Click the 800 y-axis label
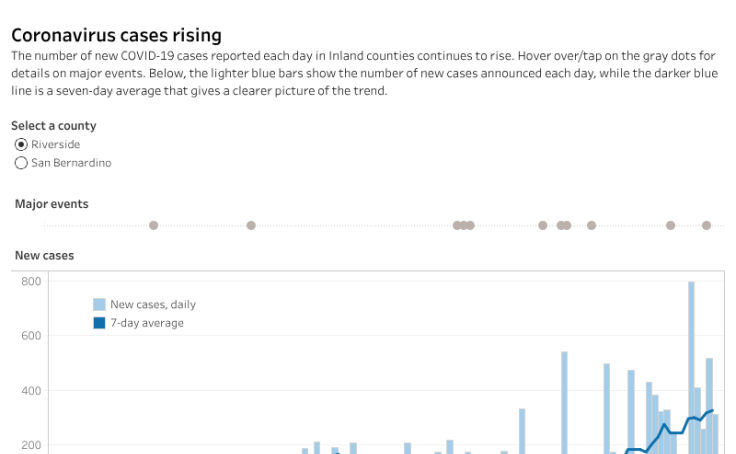The height and width of the screenshot is (454, 736). coord(31,282)
